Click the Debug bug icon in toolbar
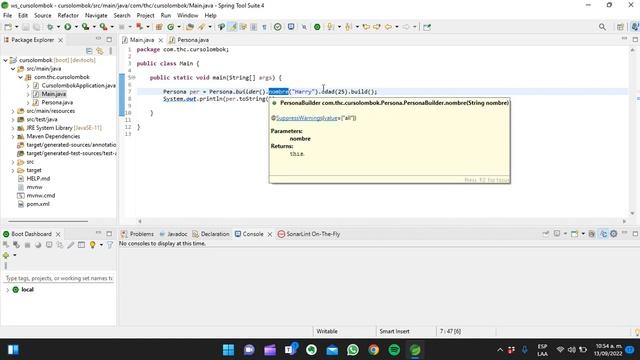This screenshot has width=640, height=360. [50, 27]
